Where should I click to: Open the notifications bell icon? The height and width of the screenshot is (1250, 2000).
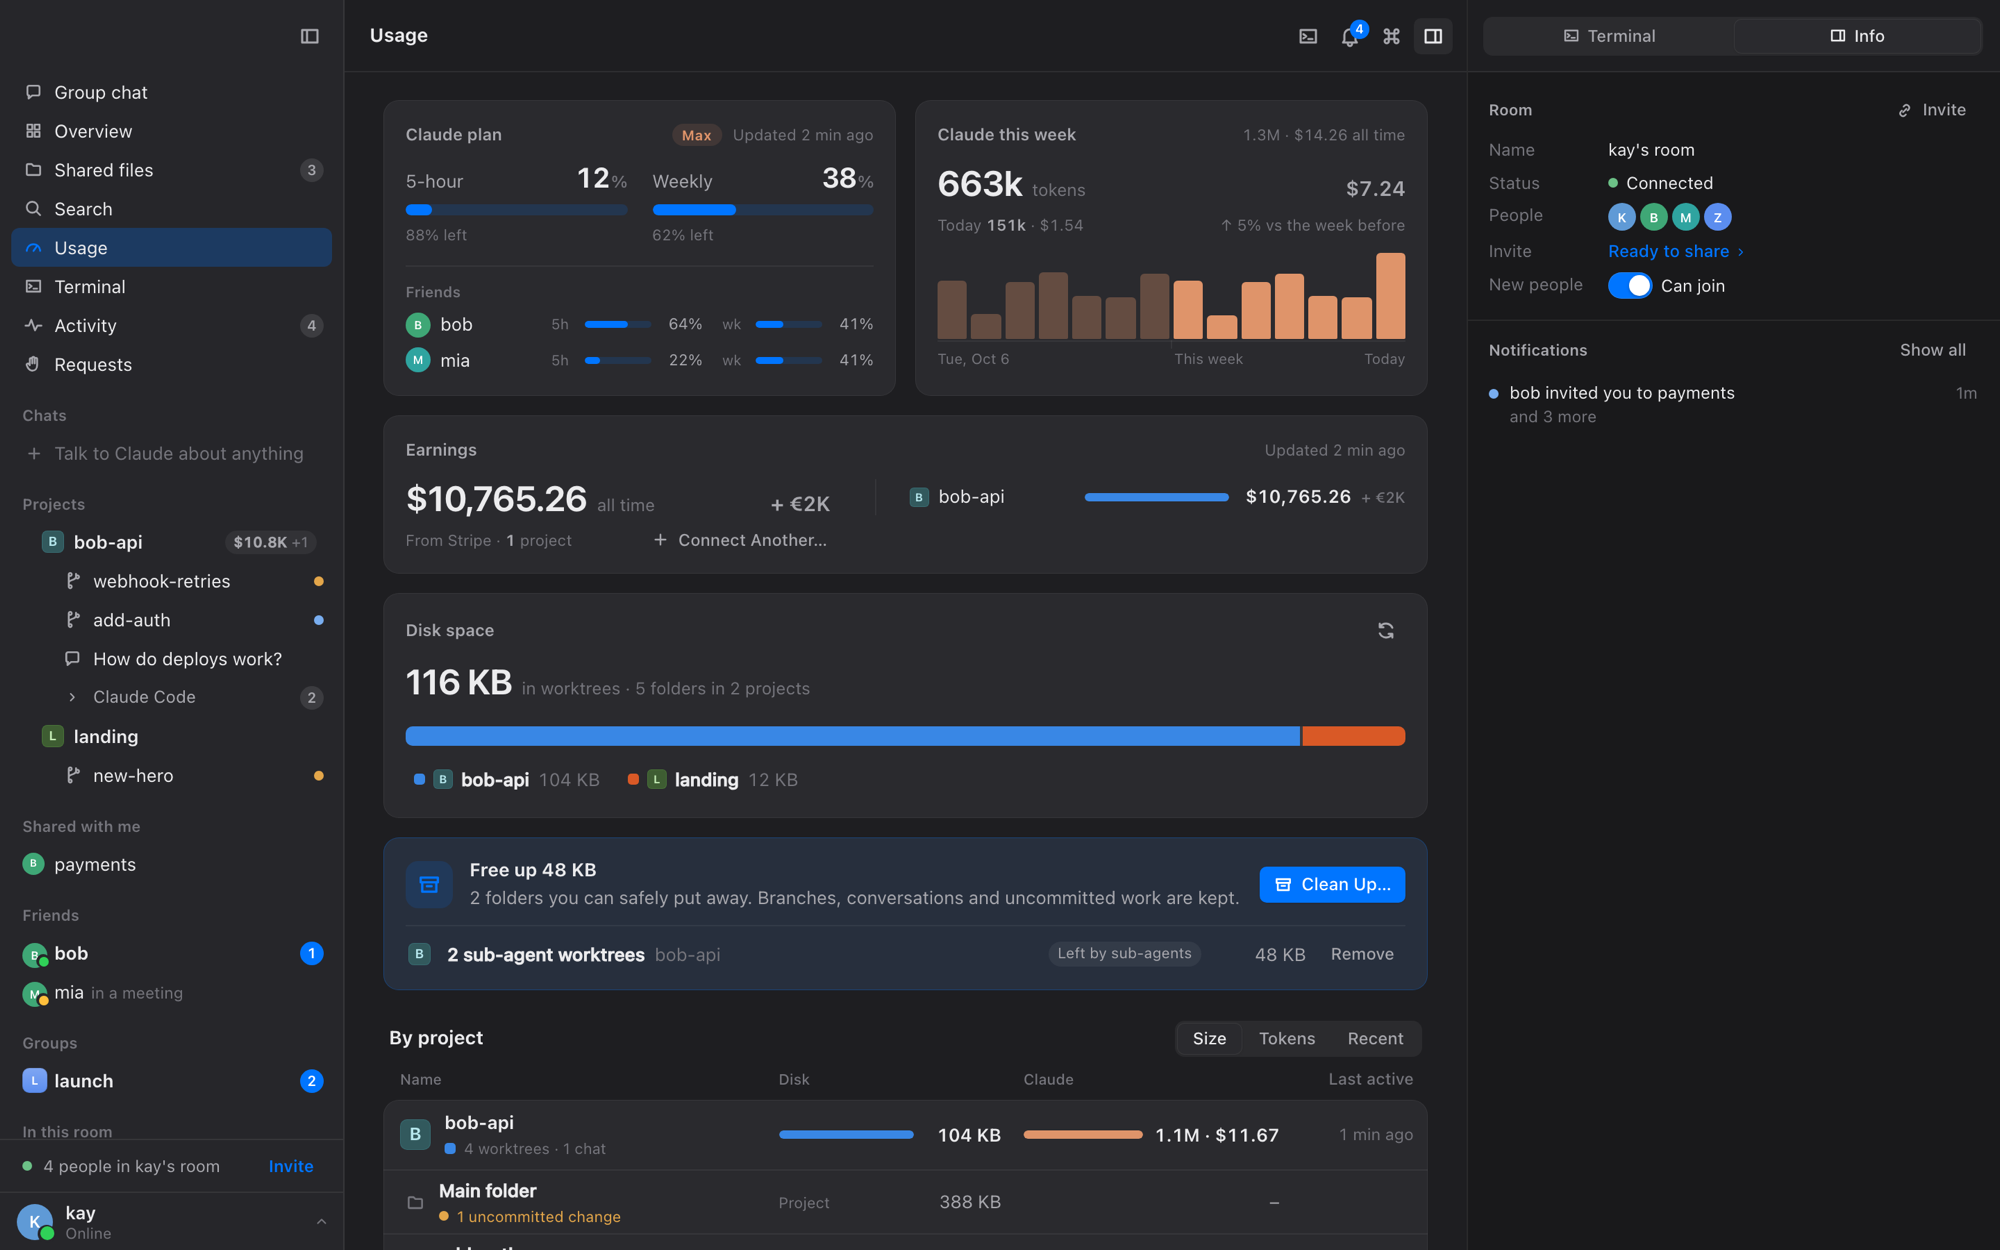click(x=1350, y=36)
